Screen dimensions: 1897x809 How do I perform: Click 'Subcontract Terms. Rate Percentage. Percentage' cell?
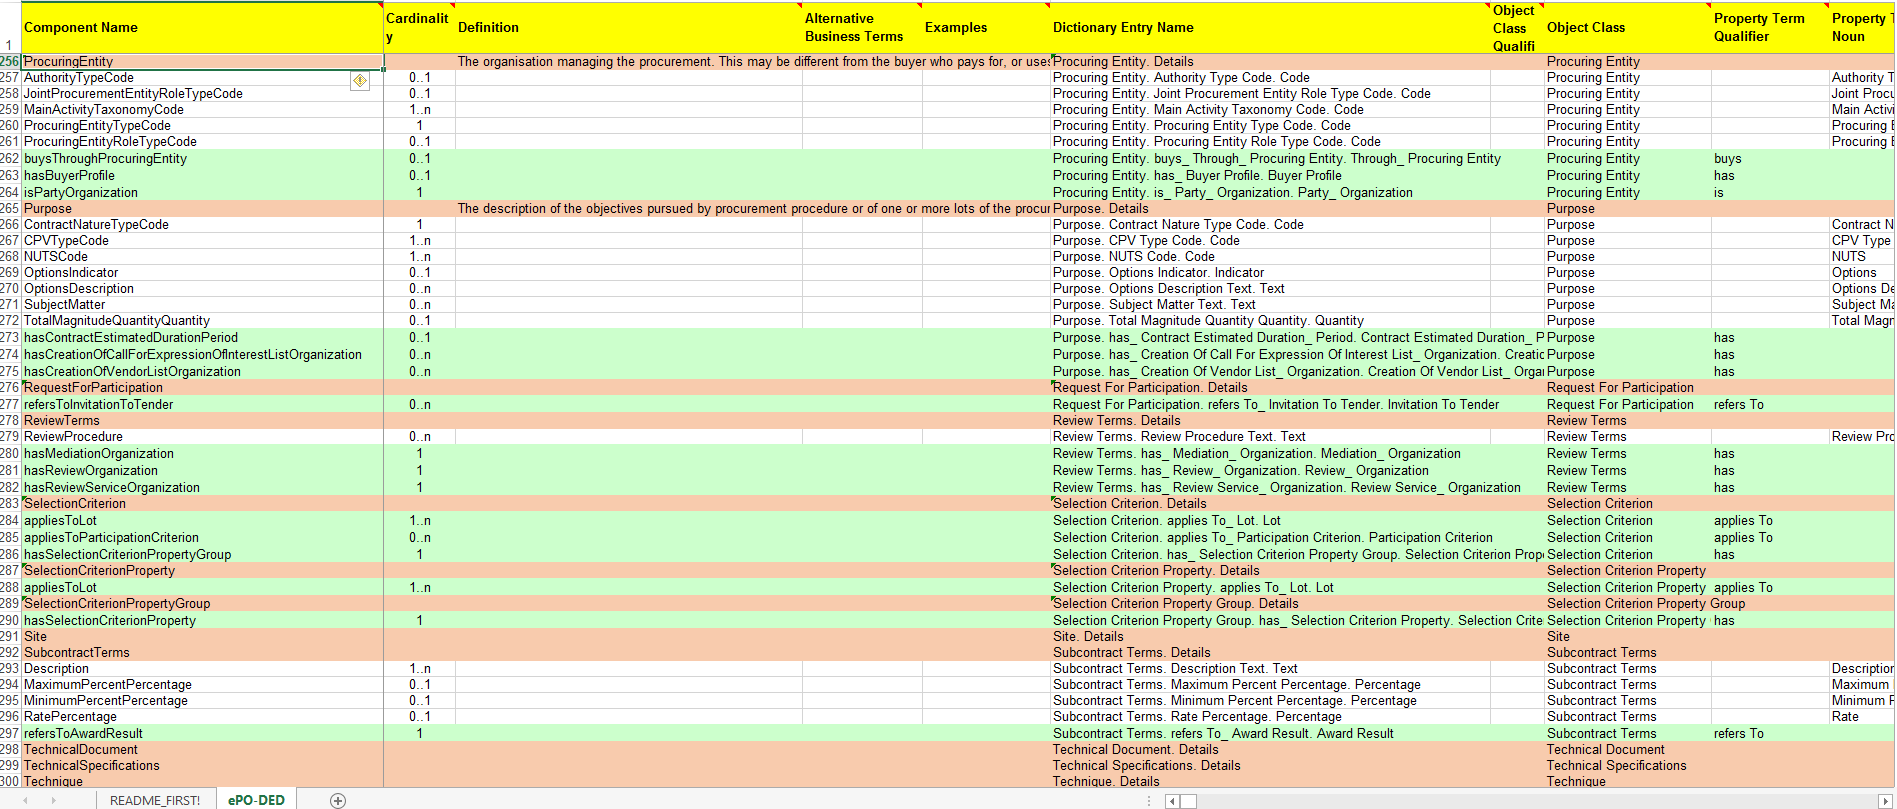1270,717
